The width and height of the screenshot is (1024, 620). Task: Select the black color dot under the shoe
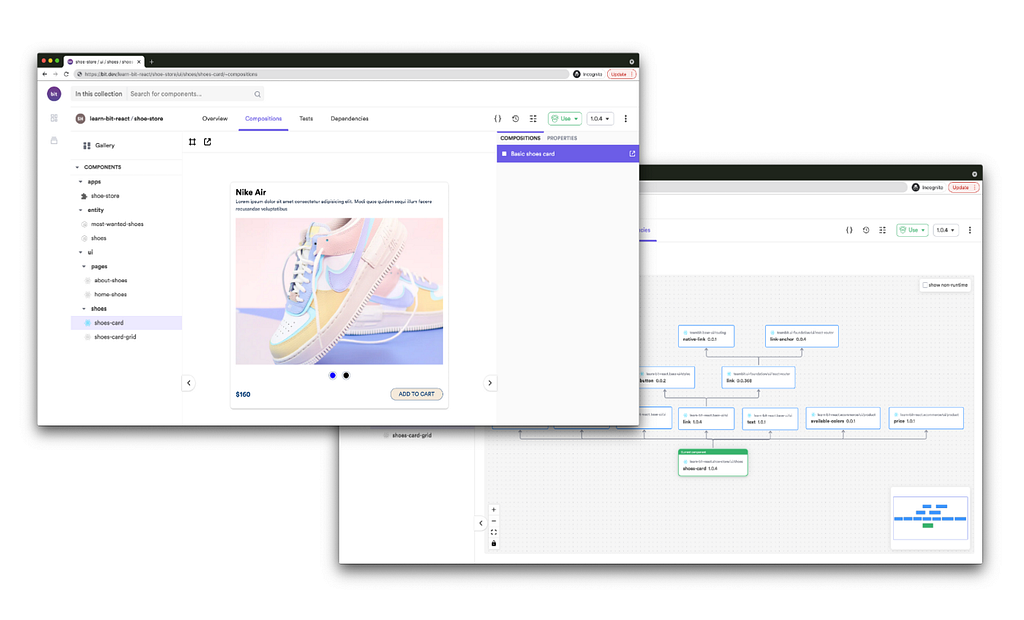coord(346,375)
